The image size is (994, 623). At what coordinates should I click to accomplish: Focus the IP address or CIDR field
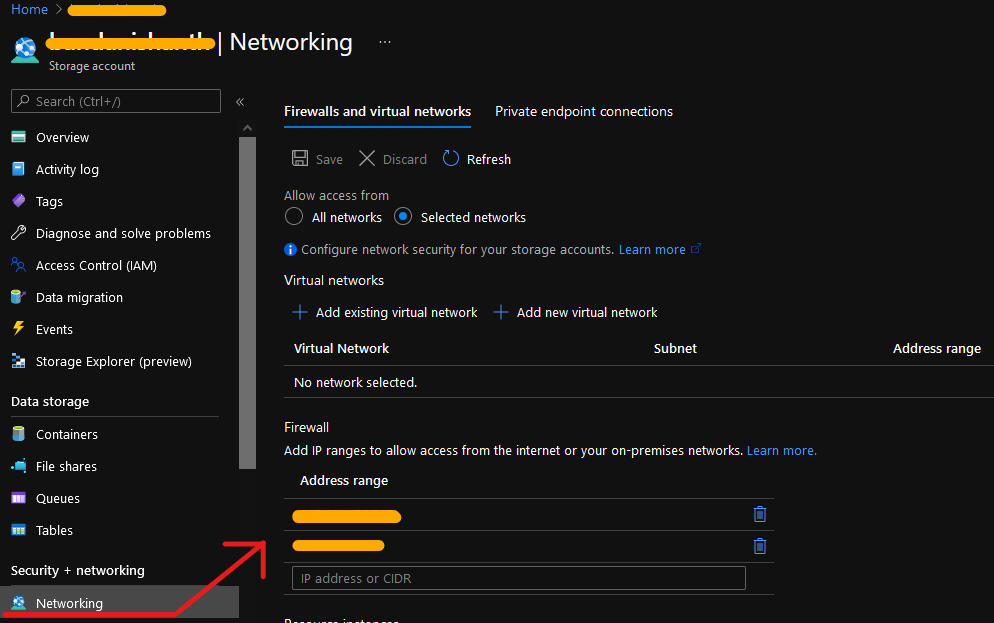[x=519, y=578]
